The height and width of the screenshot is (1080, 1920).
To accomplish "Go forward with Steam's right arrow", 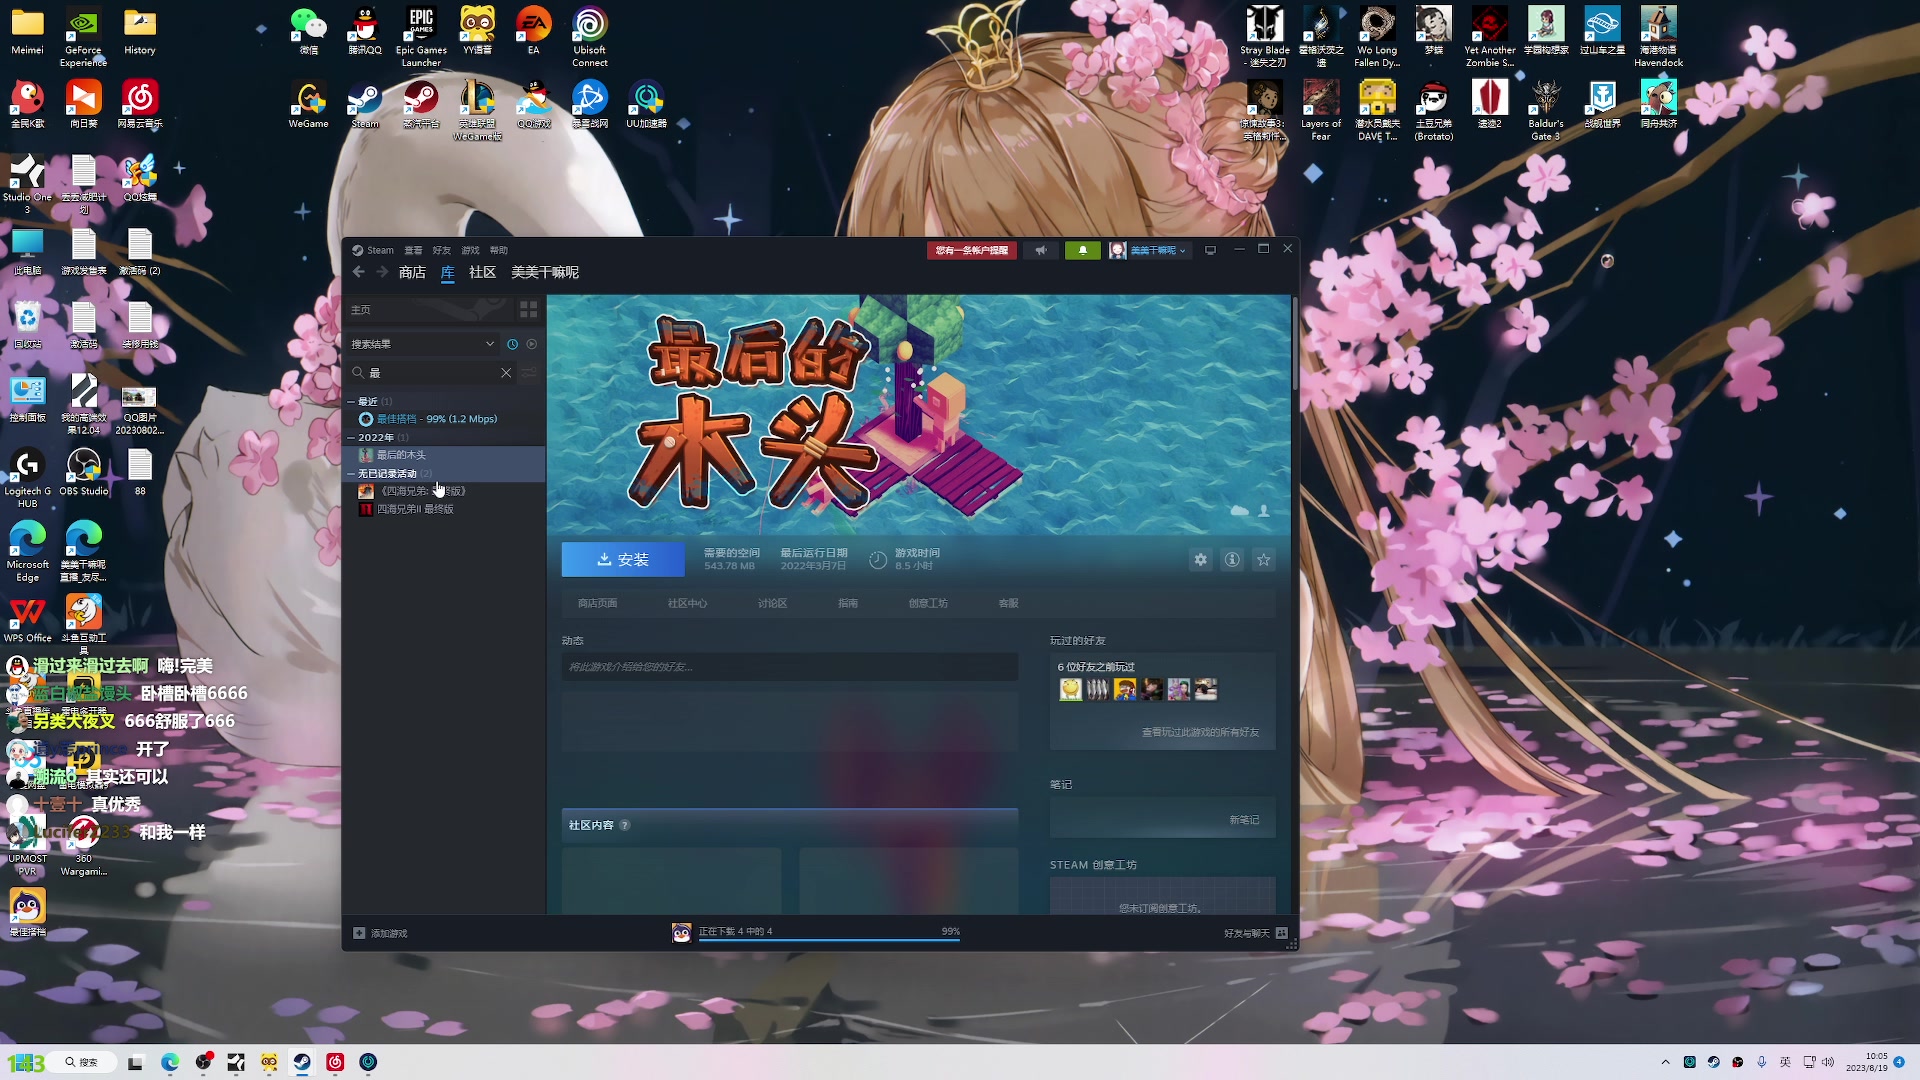I will (382, 272).
